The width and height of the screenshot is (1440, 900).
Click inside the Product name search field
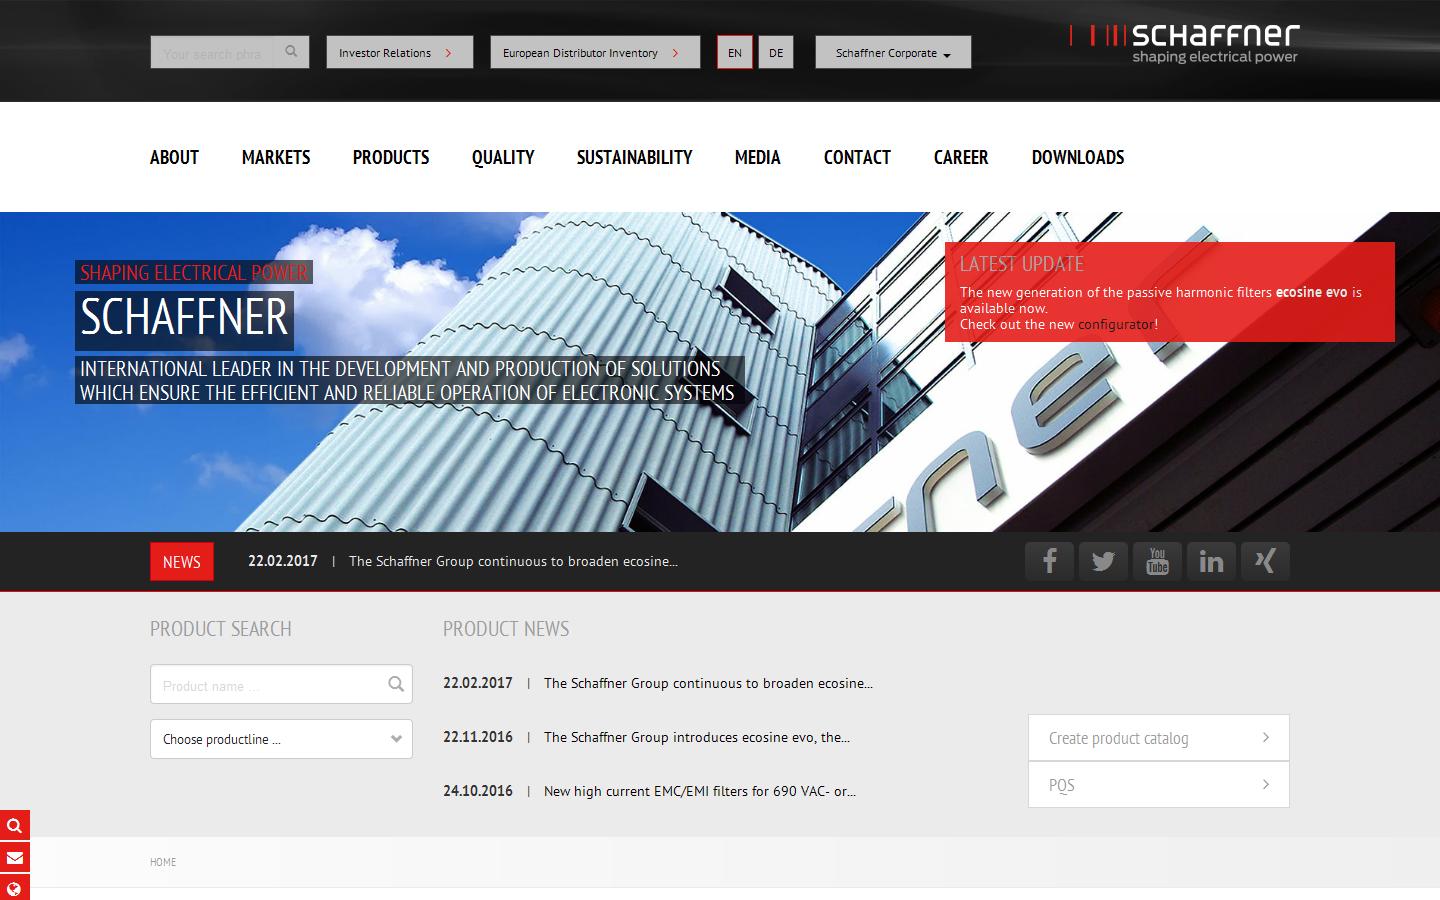[x=260, y=684]
